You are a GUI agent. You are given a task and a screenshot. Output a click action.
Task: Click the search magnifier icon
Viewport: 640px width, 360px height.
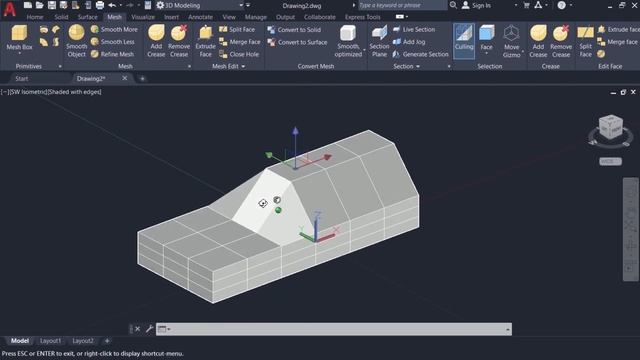tap(453, 5)
